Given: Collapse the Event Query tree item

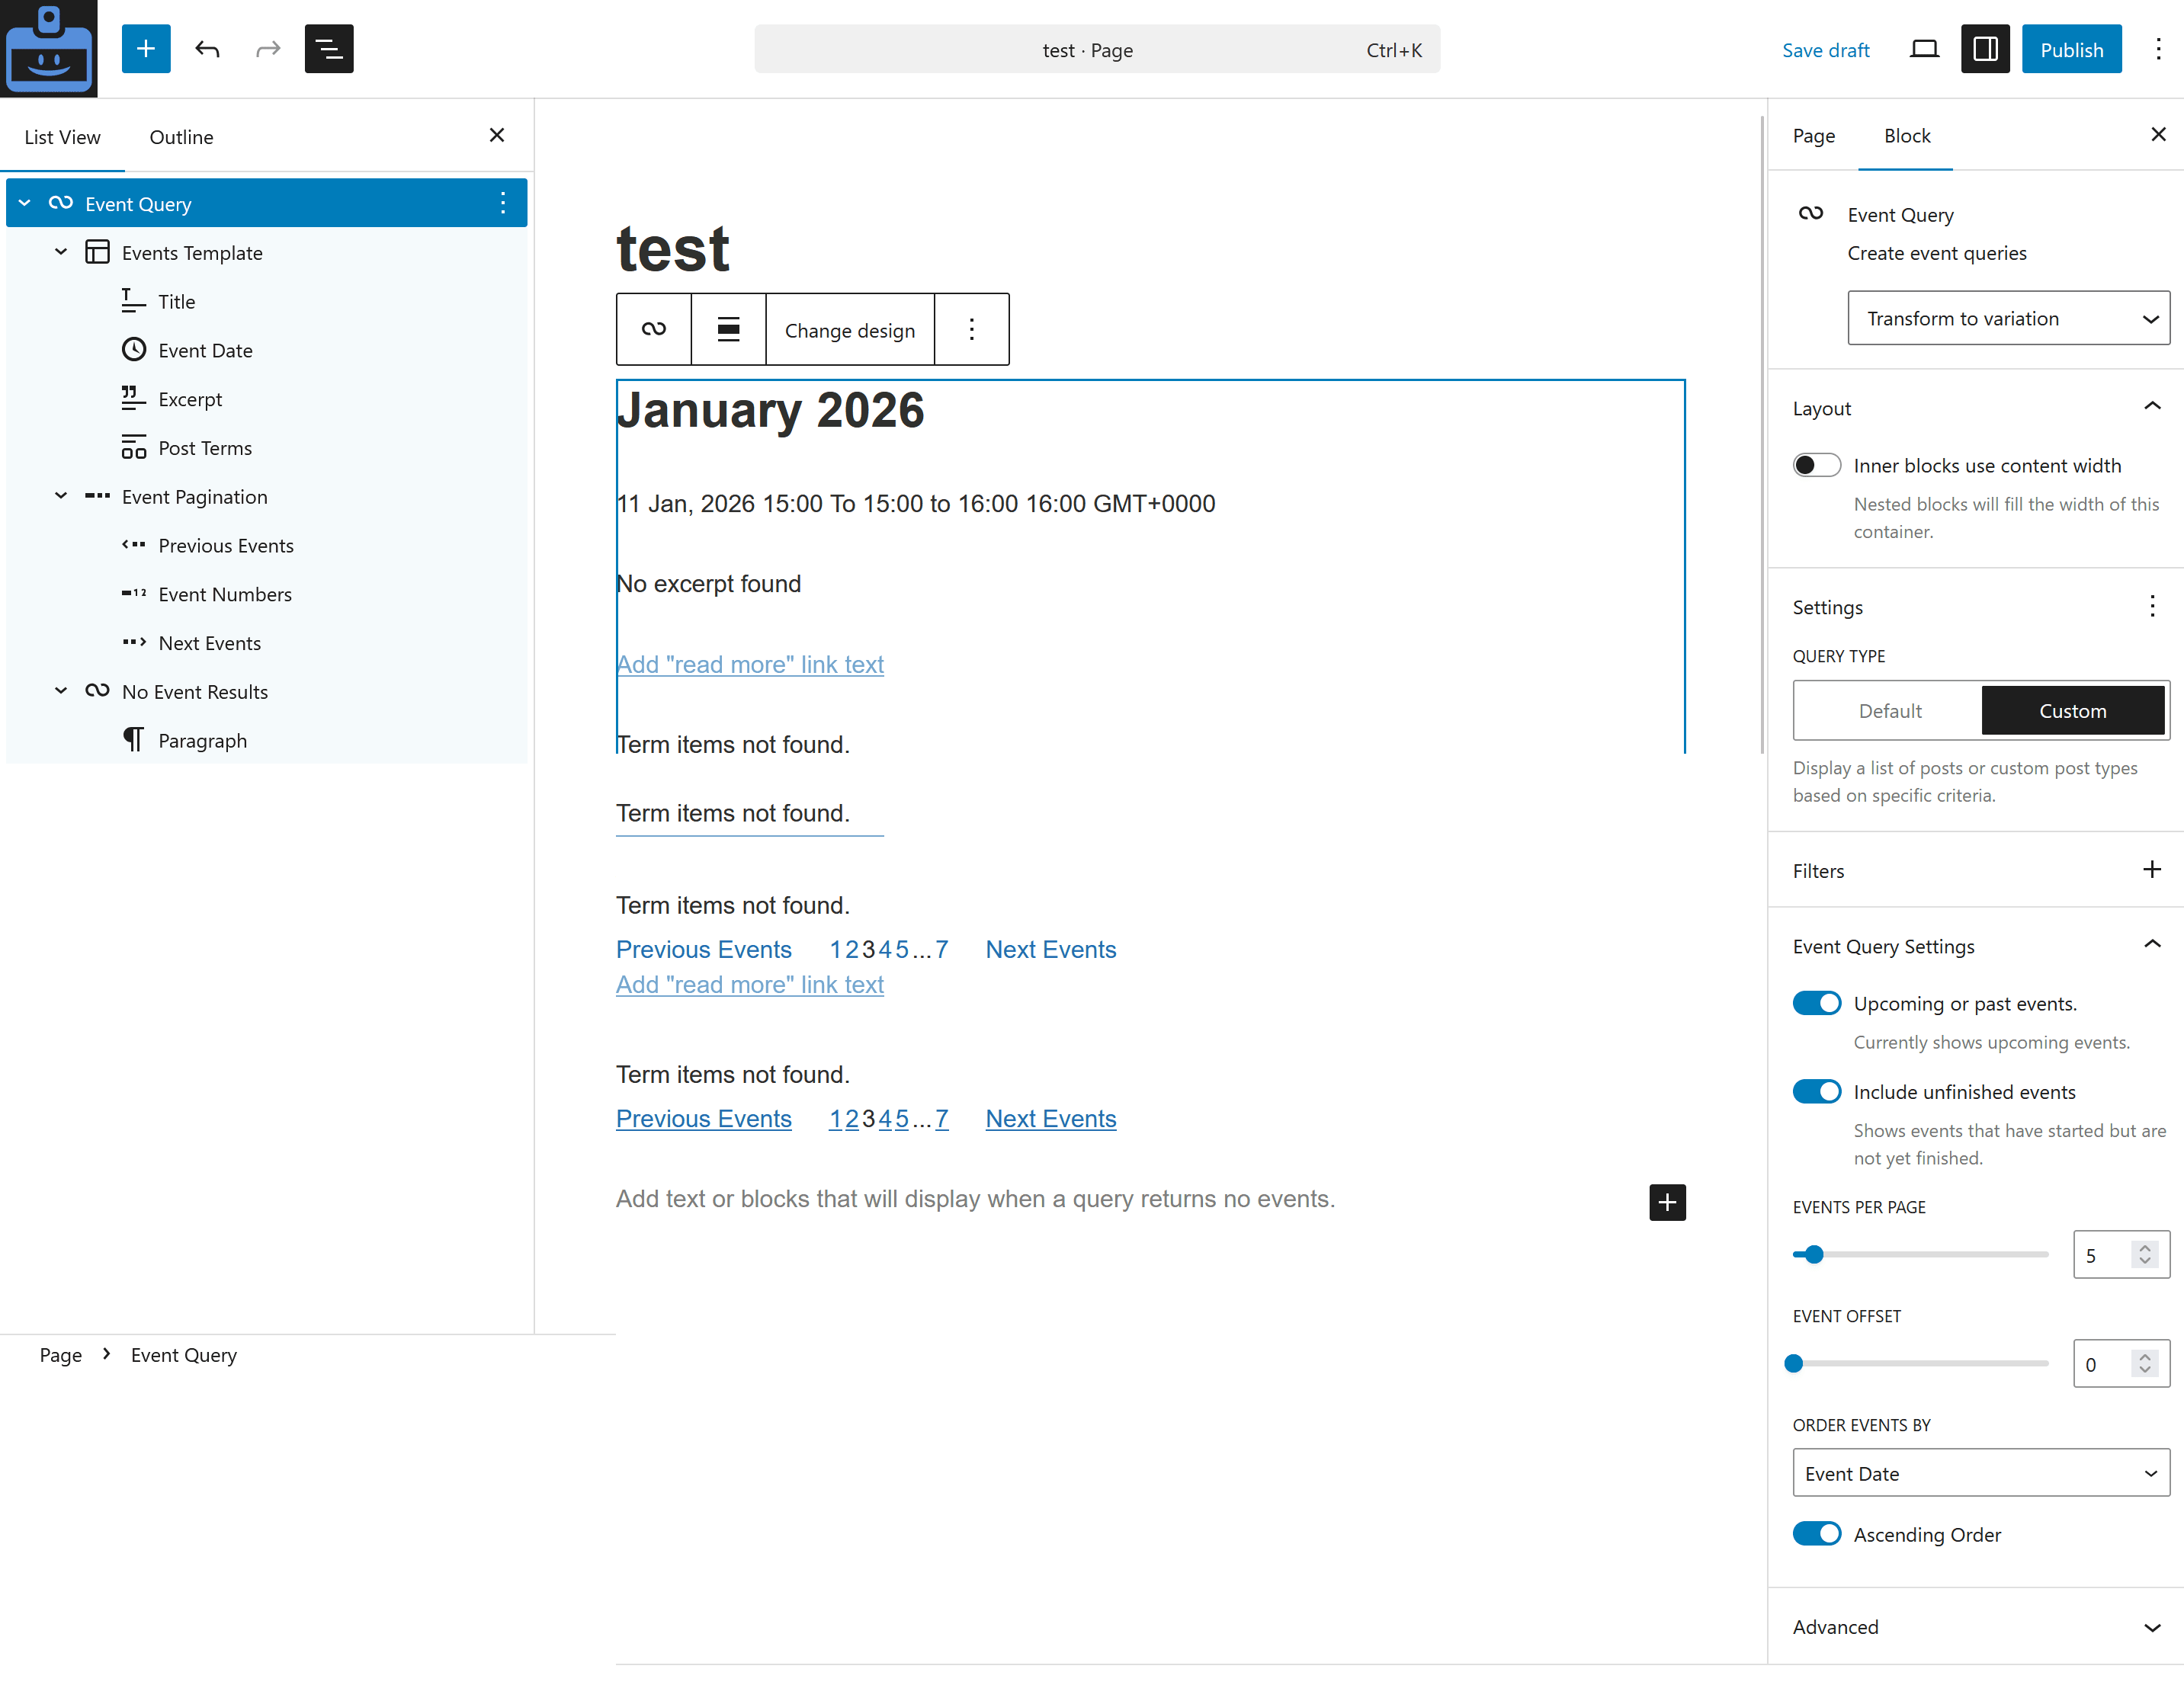Looking at the screenshot, I should (25, 203).
